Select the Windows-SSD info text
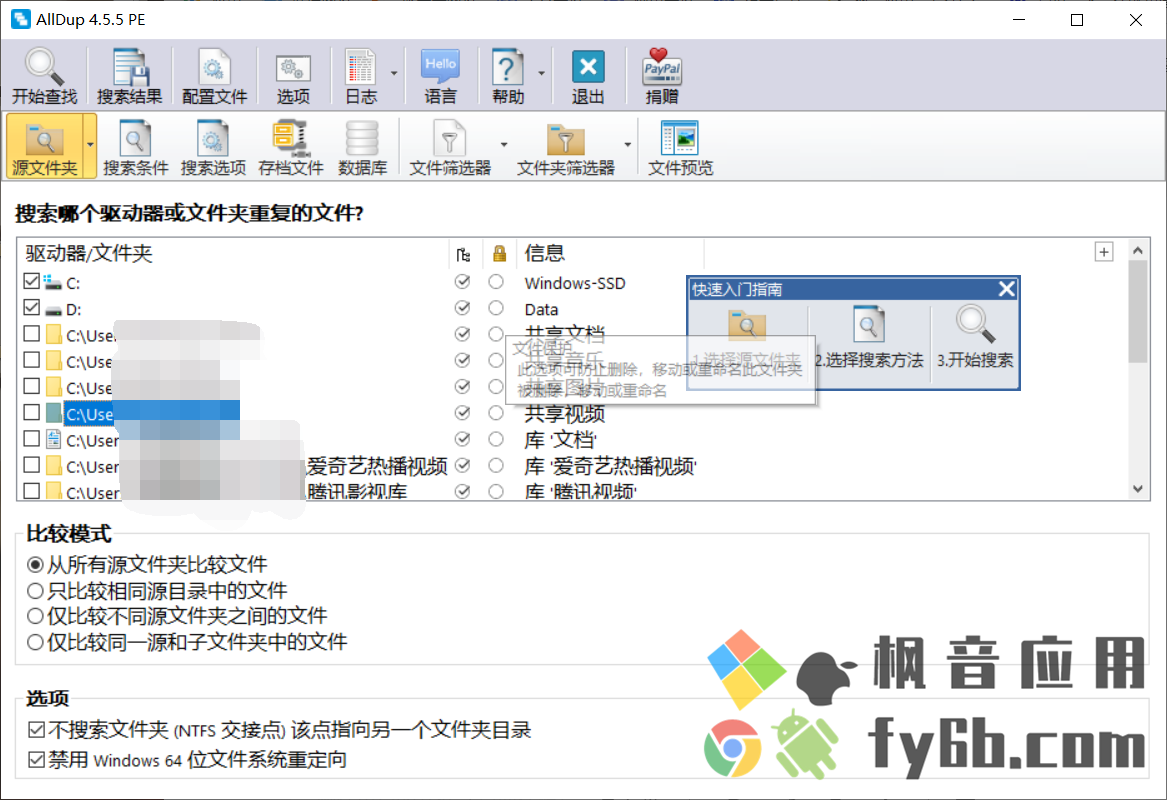This screenshot has height=800, width=1167. point(575,283)
